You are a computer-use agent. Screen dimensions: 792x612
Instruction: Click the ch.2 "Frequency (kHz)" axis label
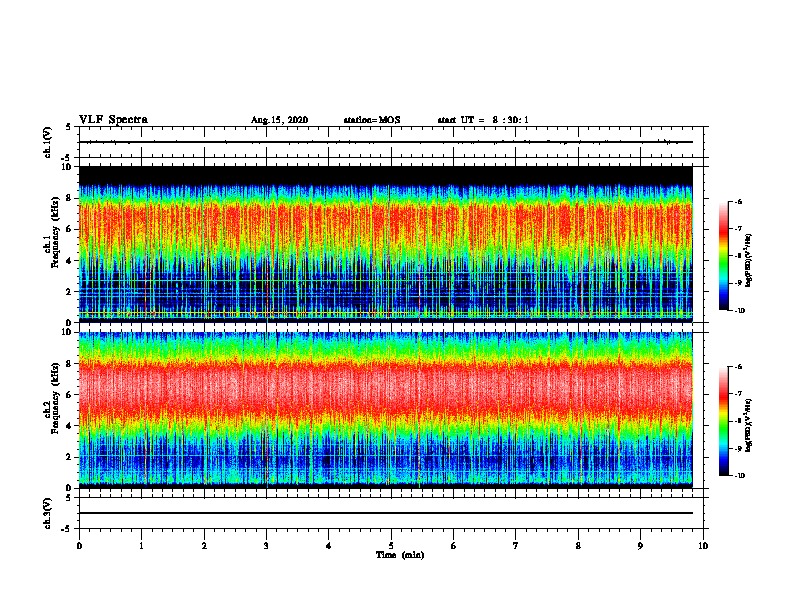[x=56, y=397]
